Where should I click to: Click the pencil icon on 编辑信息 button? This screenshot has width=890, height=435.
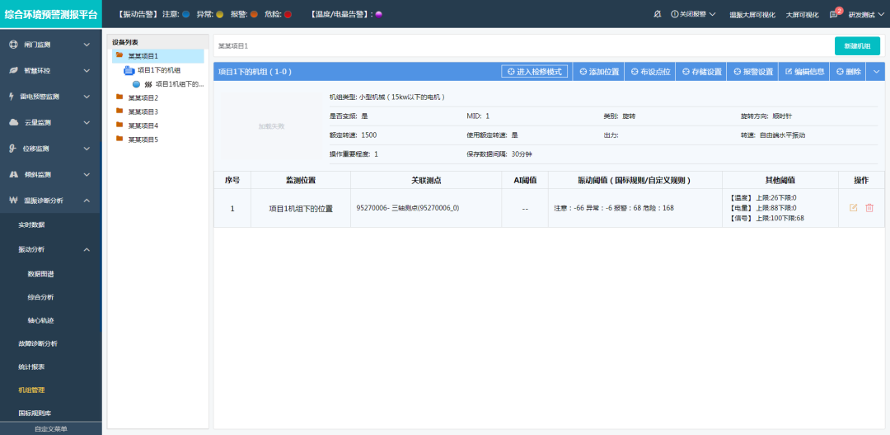tap(788, 72)
